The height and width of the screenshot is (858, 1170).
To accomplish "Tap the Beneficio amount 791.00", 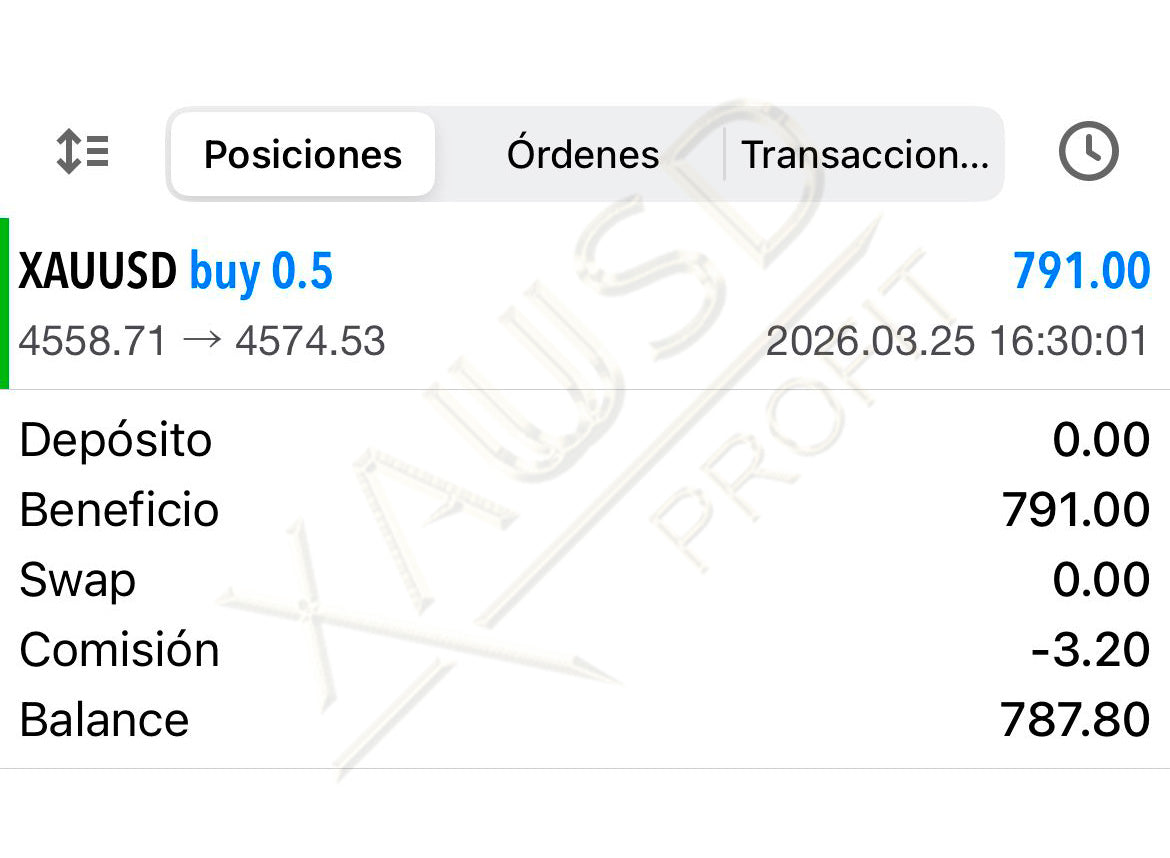I will pos(1076,510).
